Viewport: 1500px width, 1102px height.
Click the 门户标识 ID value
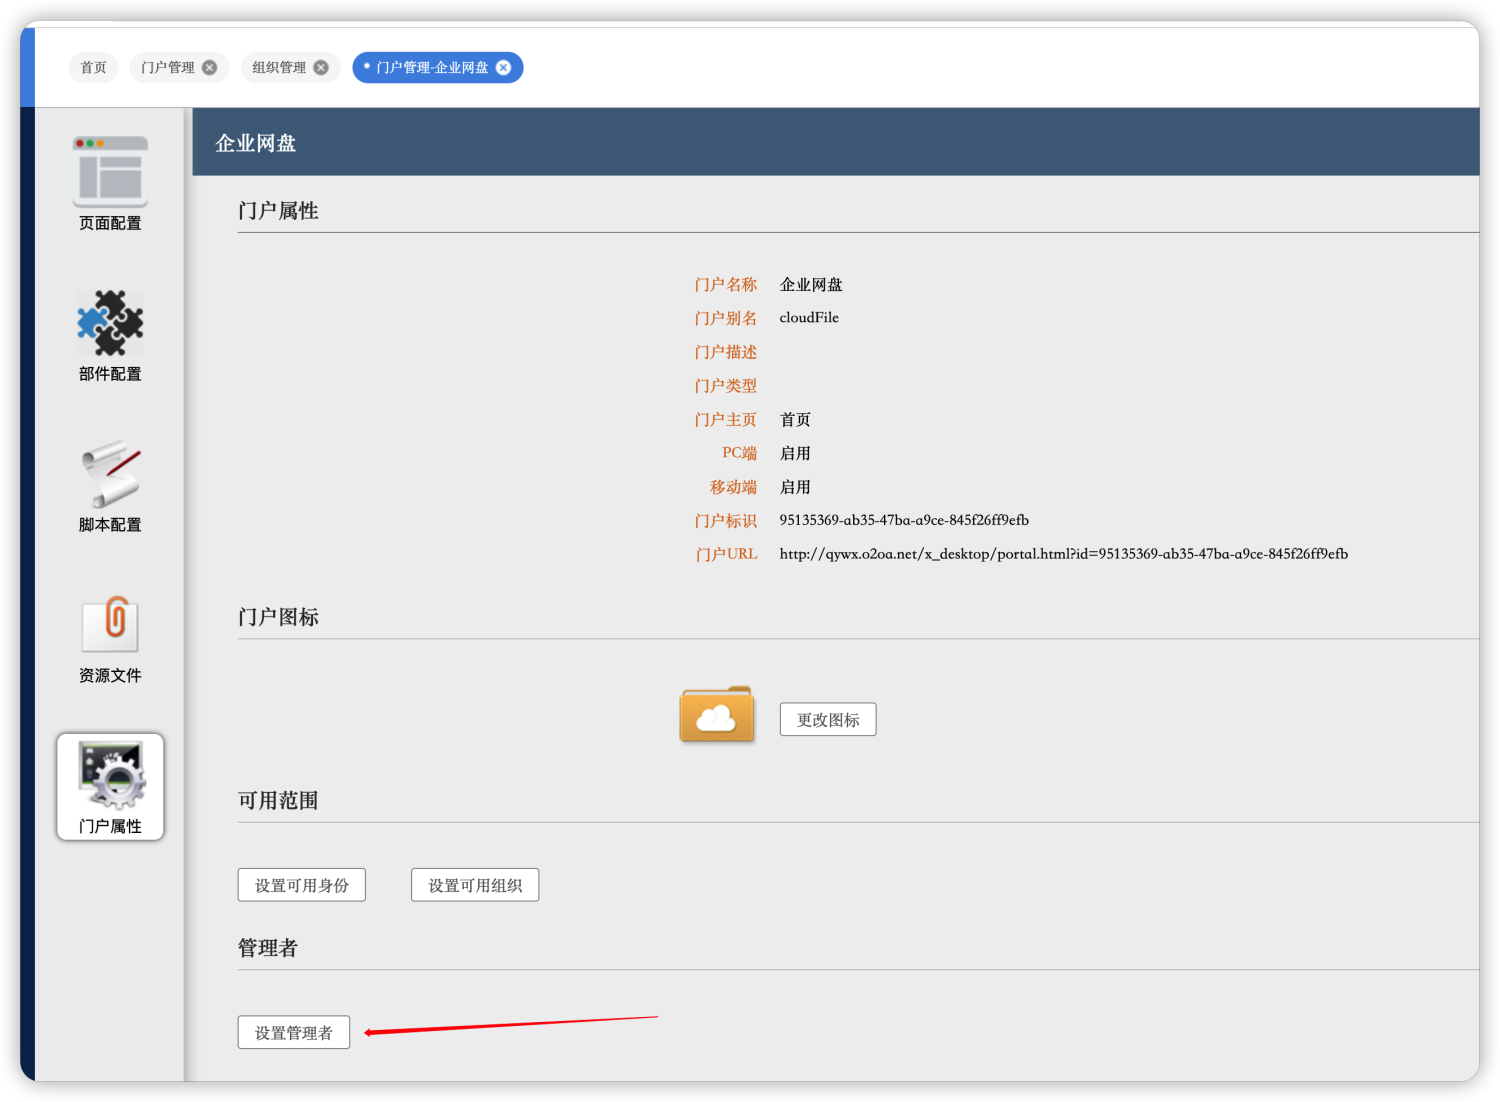click(903, 520)
